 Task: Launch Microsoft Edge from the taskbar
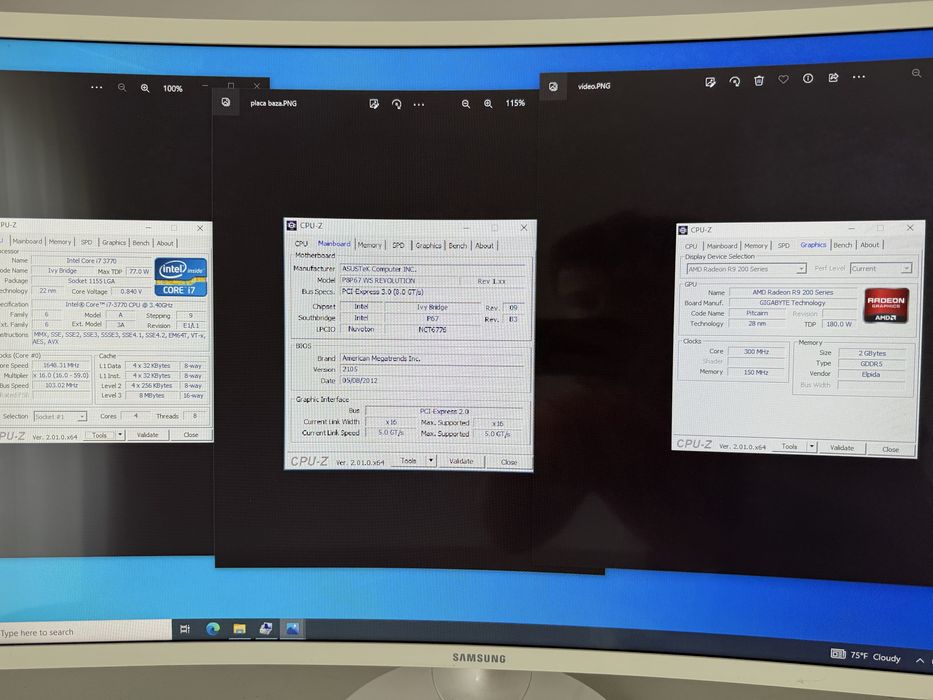(x=212, y=629)
